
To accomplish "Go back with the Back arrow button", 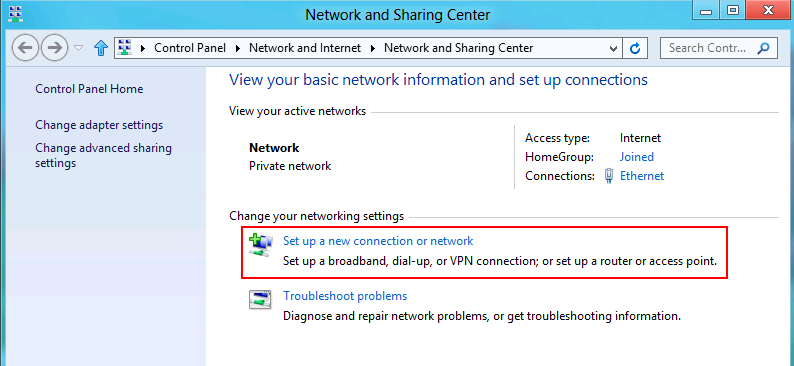I will point(25,48).
